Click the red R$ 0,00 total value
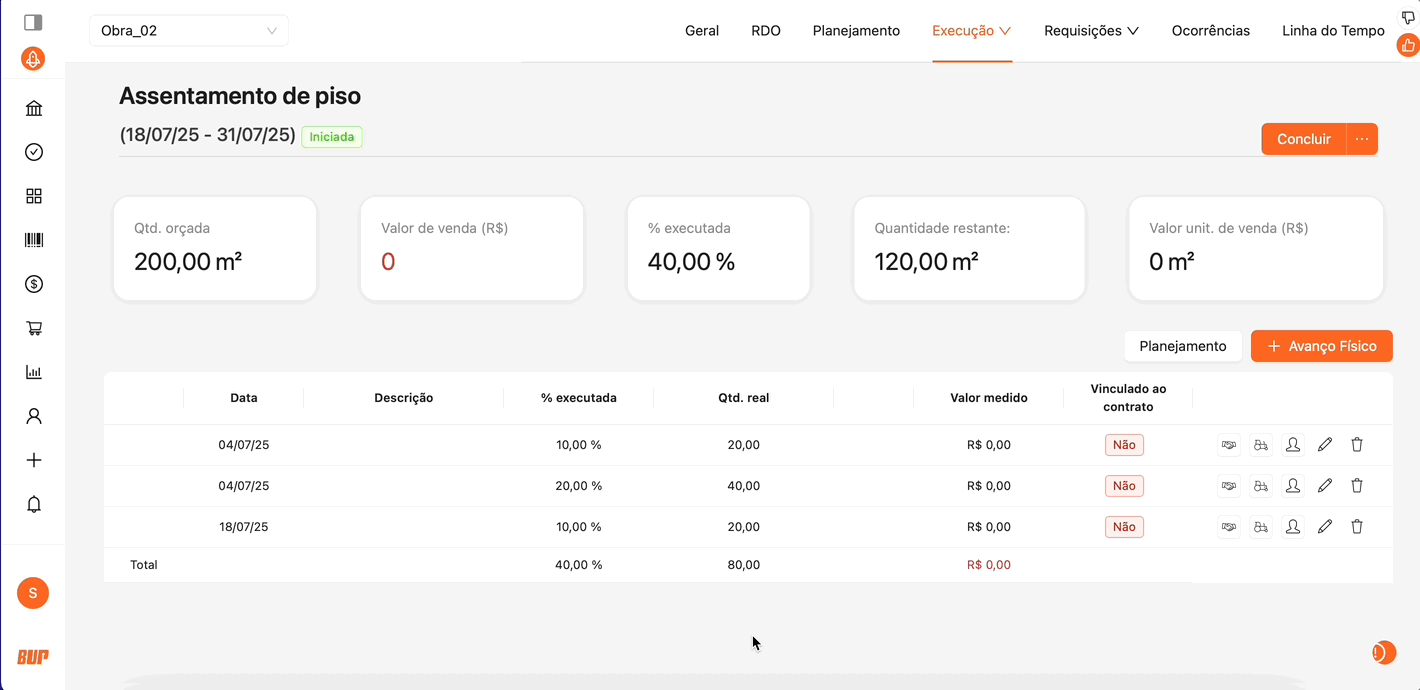Image resolution: width=1420 pixels, height=690 pixels. tap(989, 565)
